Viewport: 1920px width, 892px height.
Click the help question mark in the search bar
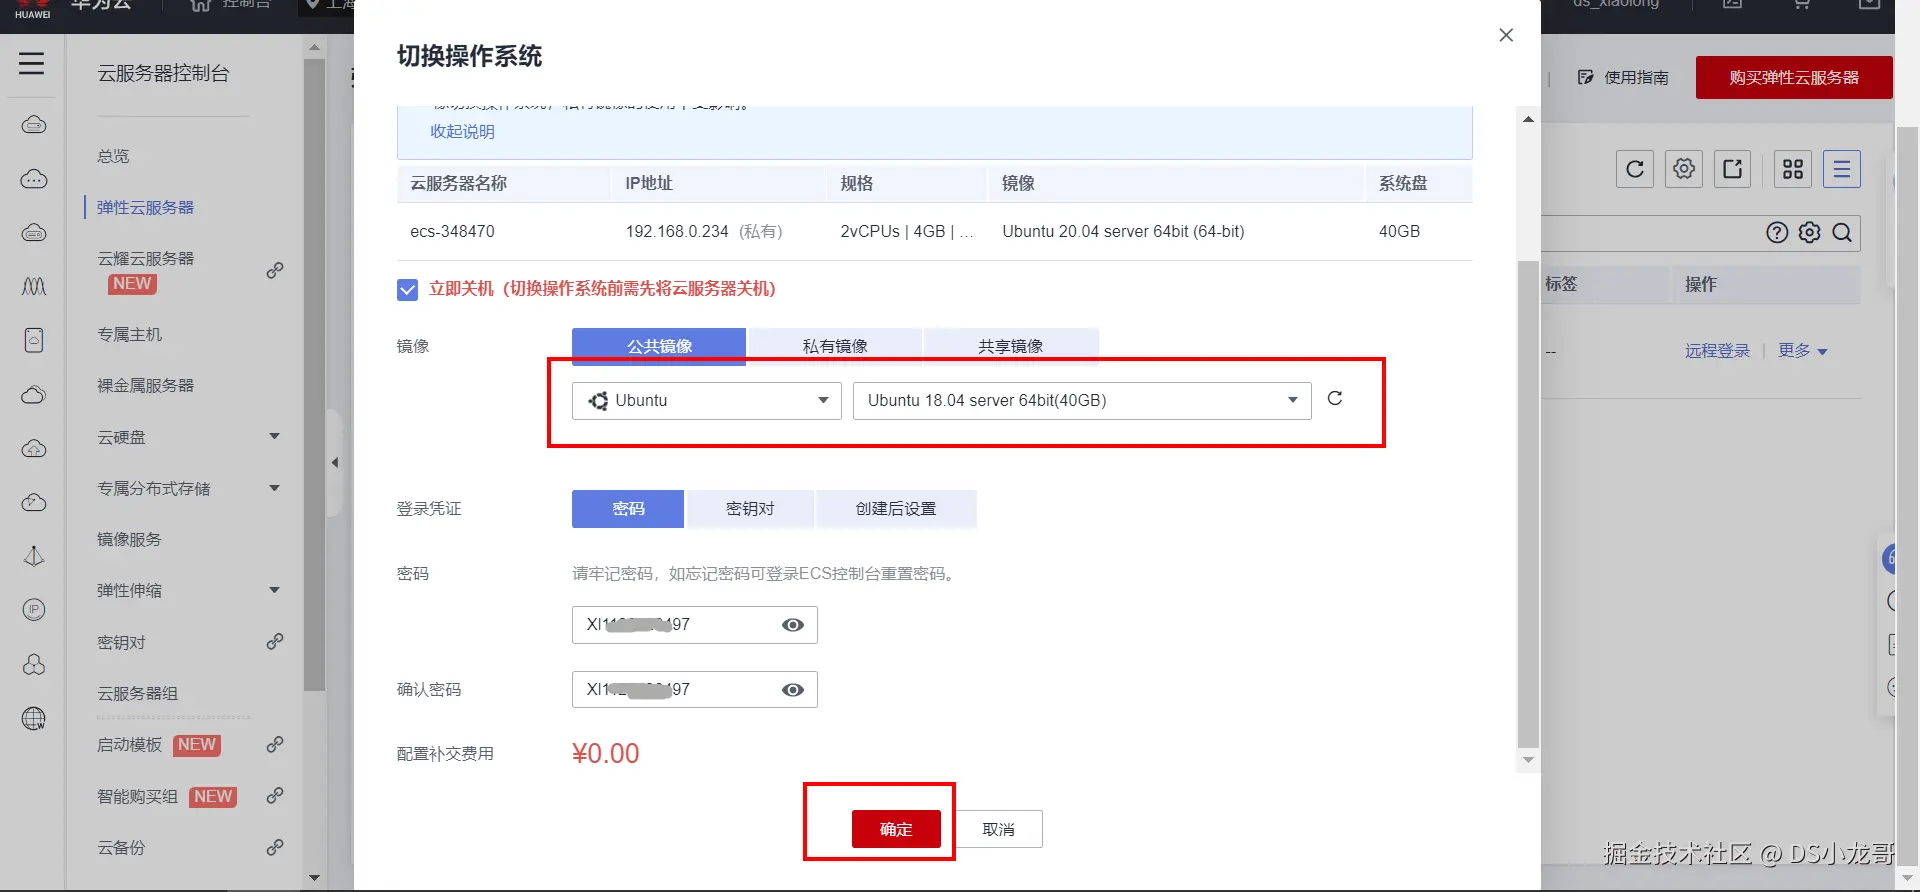pyautogui.click(x=1777, y=233)
